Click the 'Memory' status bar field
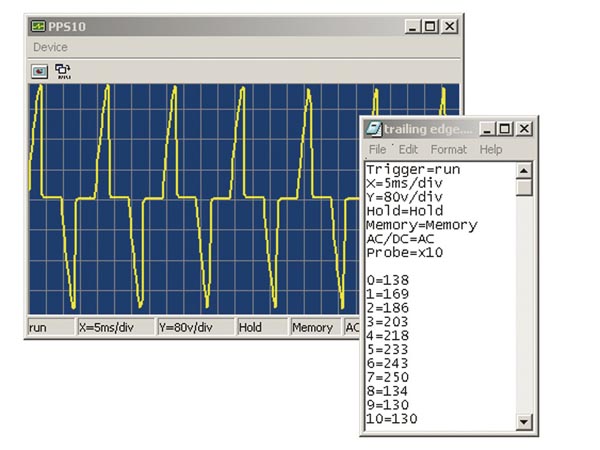The image size is (600, 450). click(315, 328)
